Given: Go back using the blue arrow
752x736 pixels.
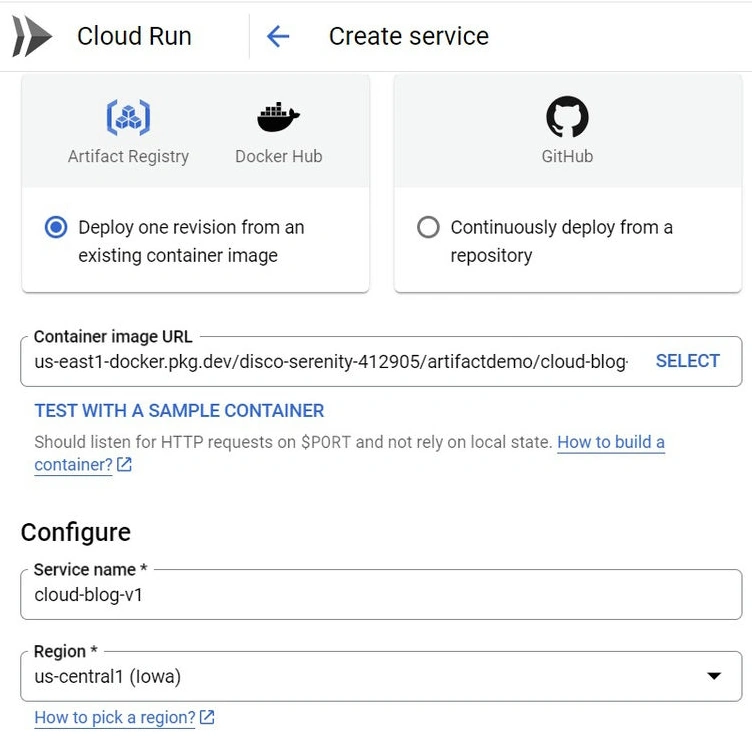Looking at the screenshot, I should (278, 36).
